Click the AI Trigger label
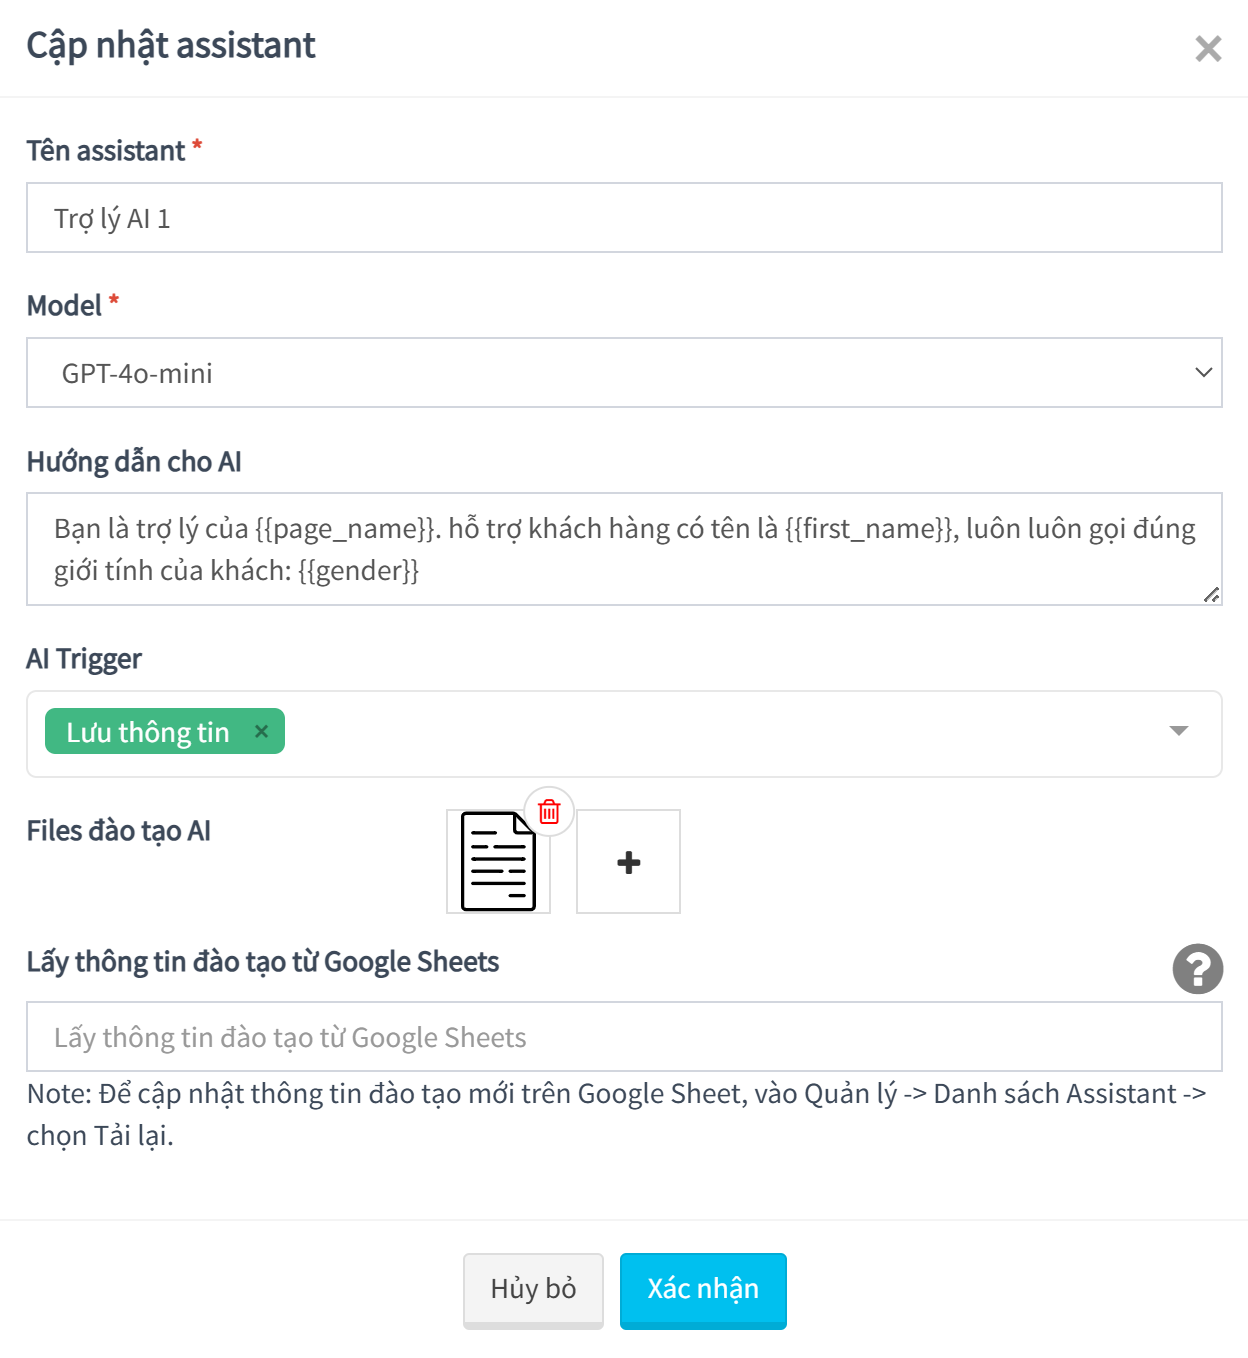This screenshot has width=1248, height=1358. (x=84, y=659)
